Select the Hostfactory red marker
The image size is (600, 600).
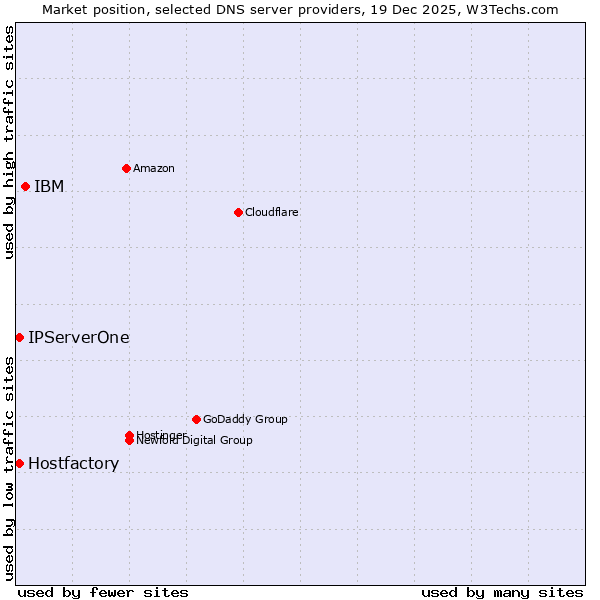(19, 463)
